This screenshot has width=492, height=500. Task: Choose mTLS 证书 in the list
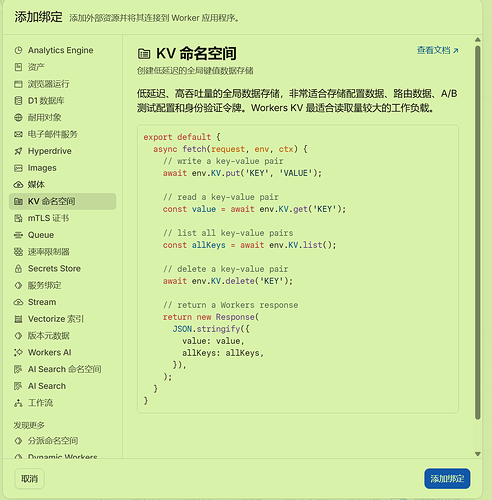coord(63,218)
